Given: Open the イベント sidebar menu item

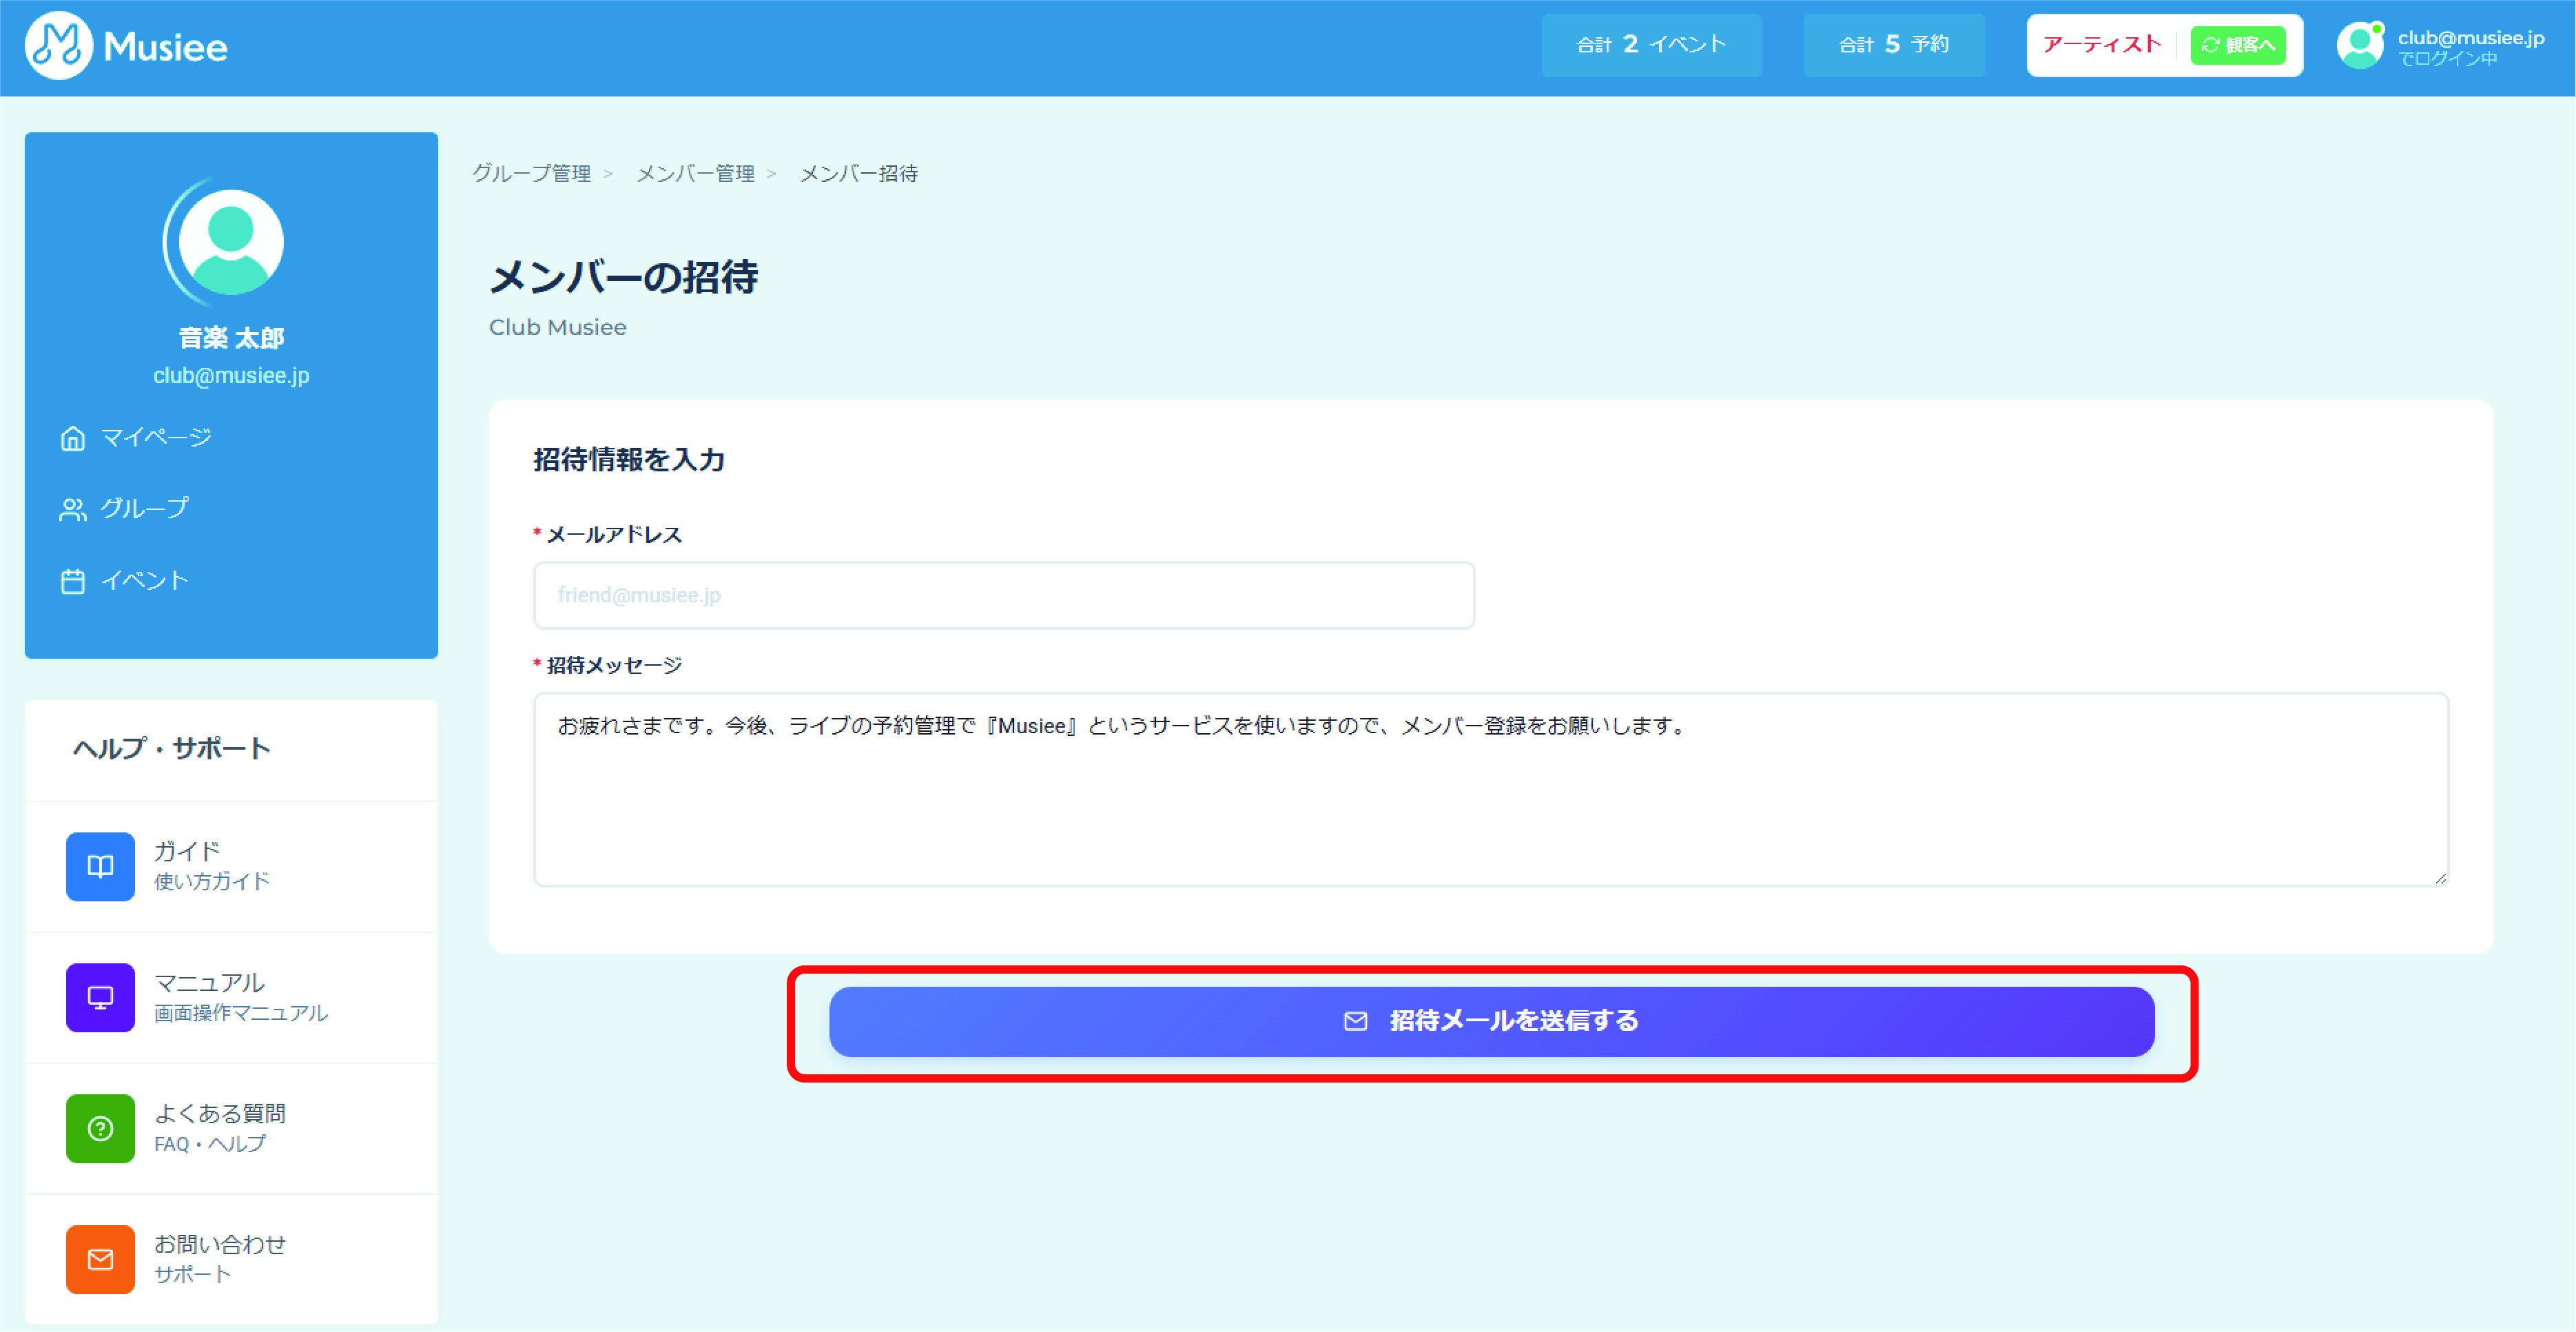Looking at the screenshot, I should pyautogui.click(x=144, y=580).
